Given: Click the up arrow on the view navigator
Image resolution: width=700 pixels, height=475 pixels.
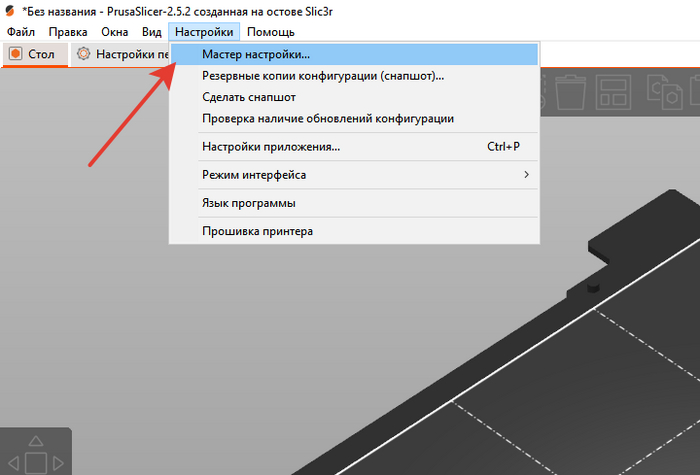Looking at the screenshot, I should [36, 441].
